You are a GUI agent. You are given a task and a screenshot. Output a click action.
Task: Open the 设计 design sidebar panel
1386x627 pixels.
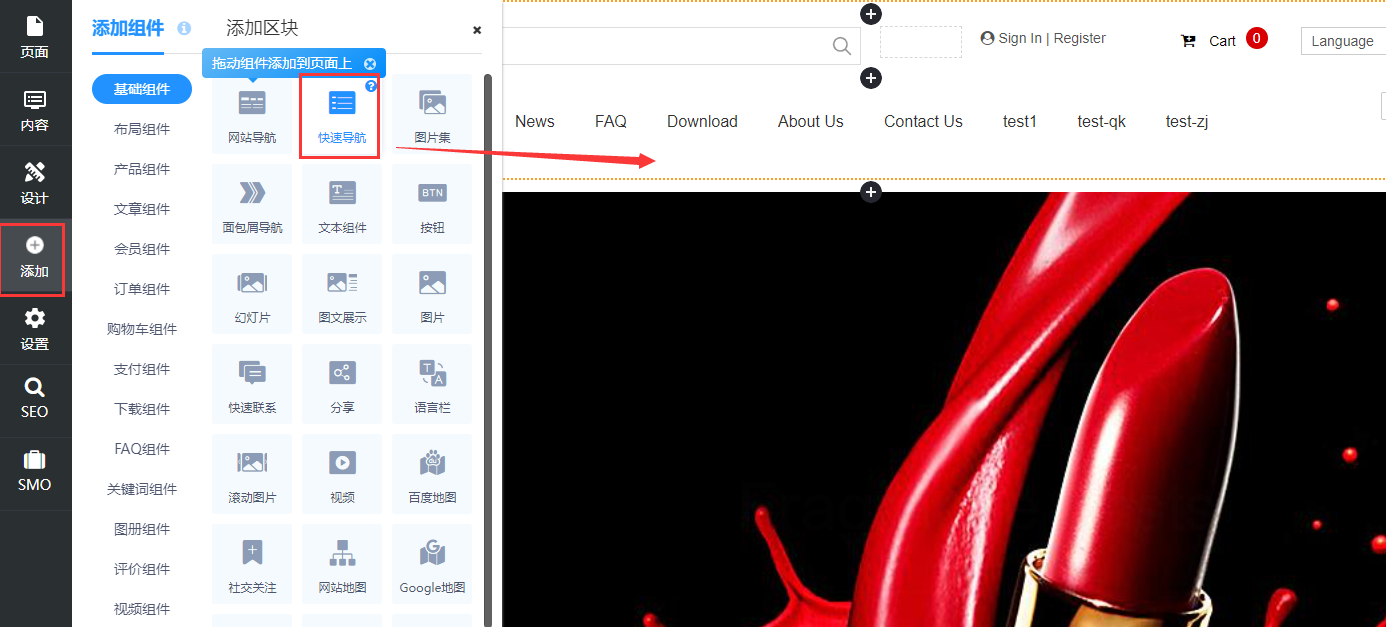[x=35, y=183]
